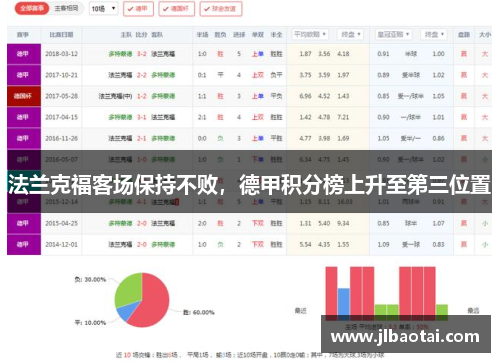This screenshot has width=500, height=362.
Task: Open the 平均欧赔 odds dropdown
Action: [x=310, y=34]
